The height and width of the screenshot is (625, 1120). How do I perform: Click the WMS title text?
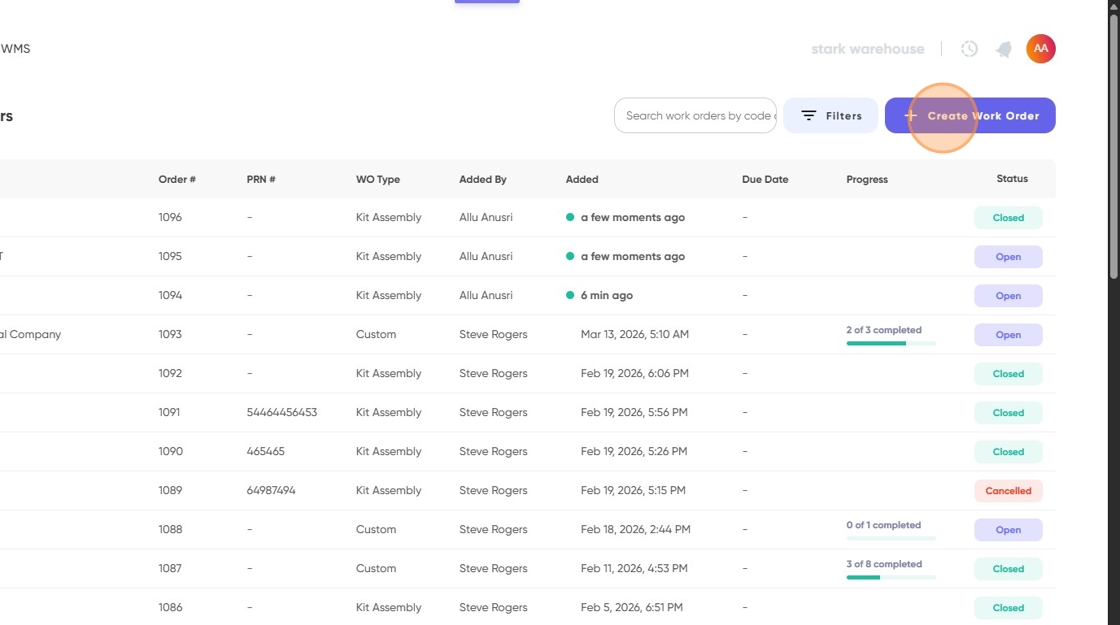15,49
